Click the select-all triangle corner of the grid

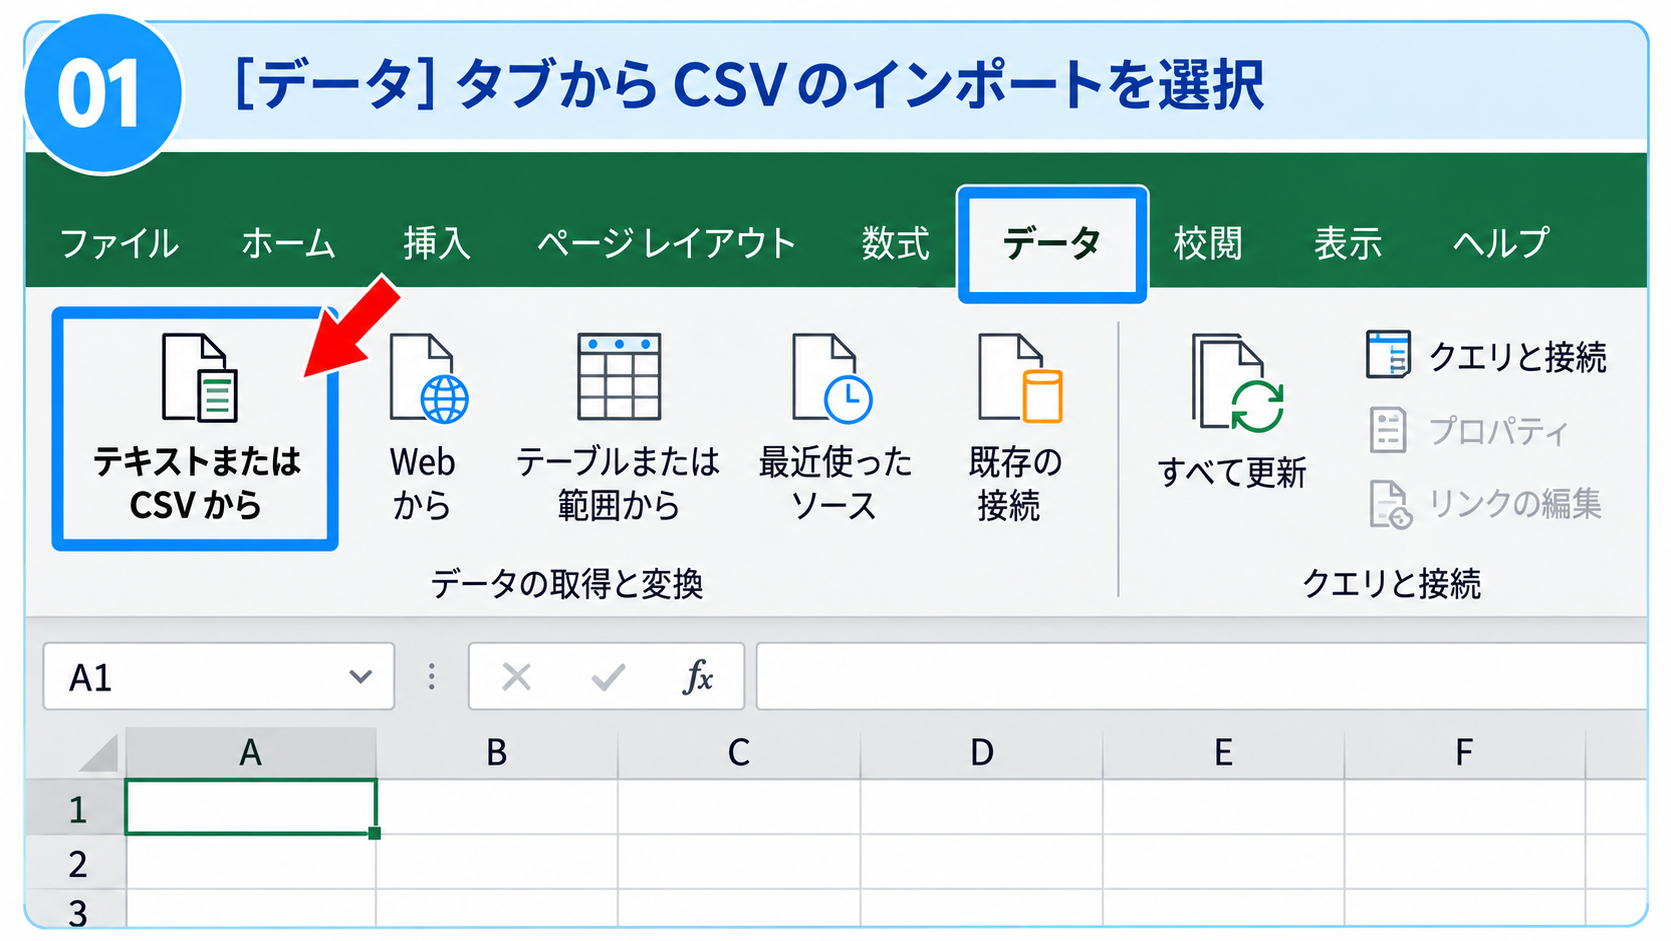(x=100, y=753)
